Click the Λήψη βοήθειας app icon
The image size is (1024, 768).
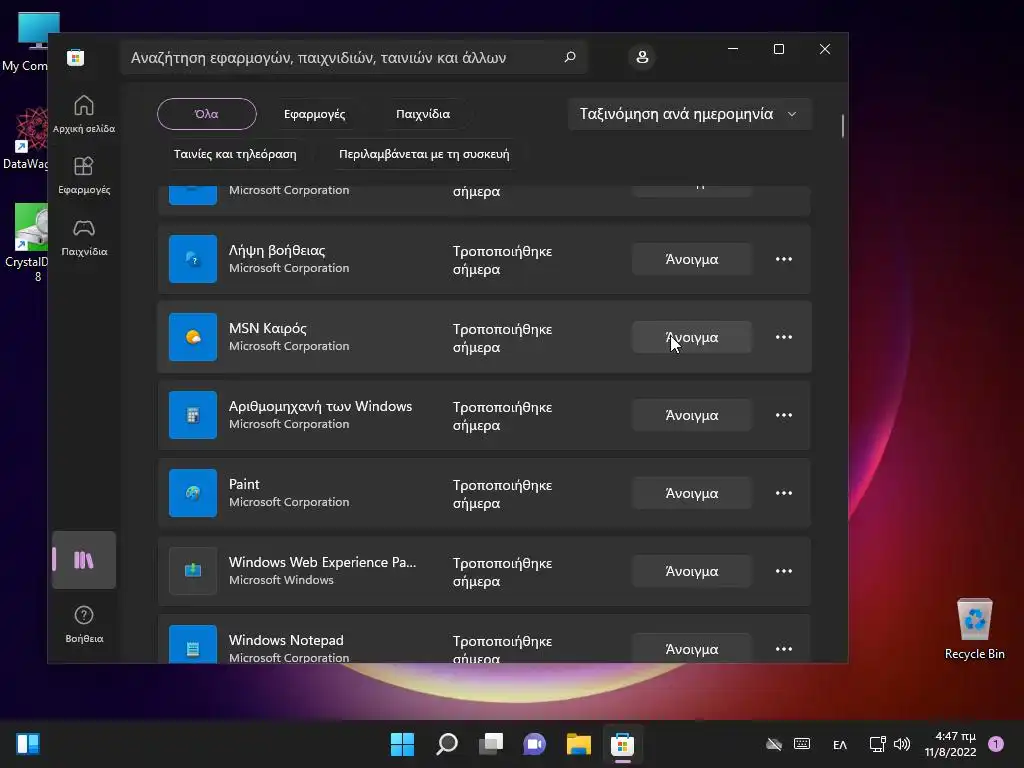click(193, 259)
